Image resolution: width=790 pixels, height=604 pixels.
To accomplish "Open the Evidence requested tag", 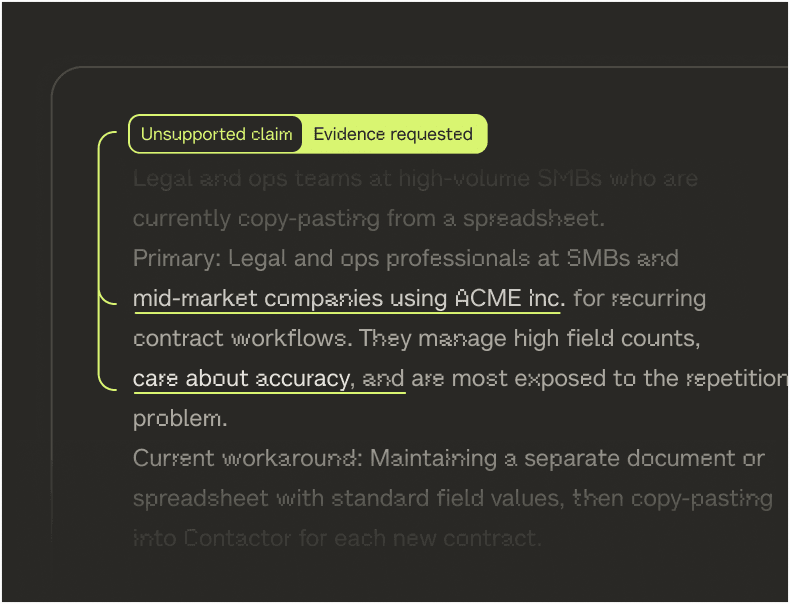I will [x=393, y=134].
